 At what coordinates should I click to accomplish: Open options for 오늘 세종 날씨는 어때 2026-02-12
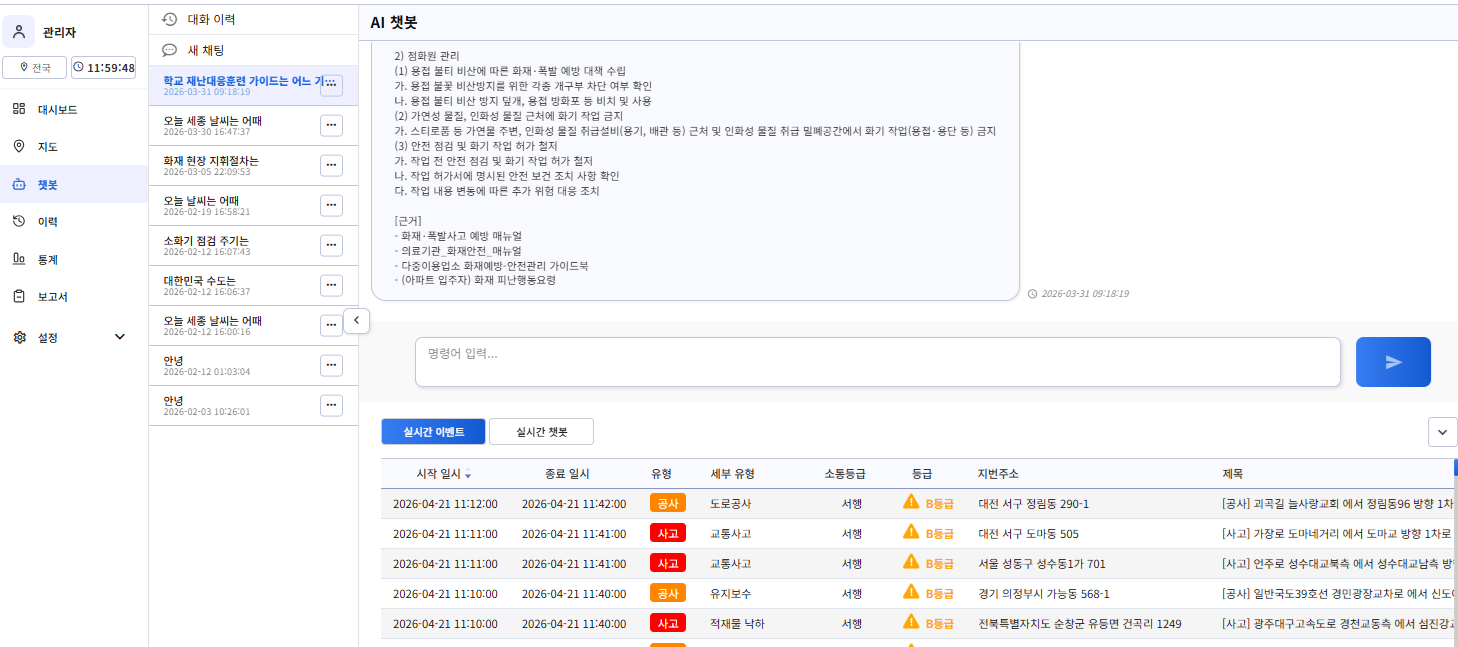(332, 325)
